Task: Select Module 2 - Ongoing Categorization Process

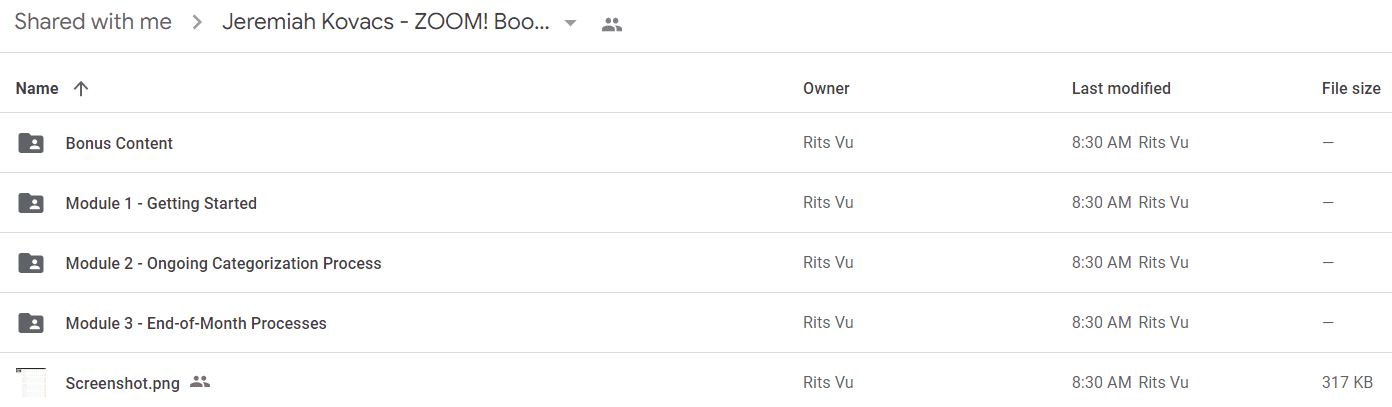Action: (696, 263)
